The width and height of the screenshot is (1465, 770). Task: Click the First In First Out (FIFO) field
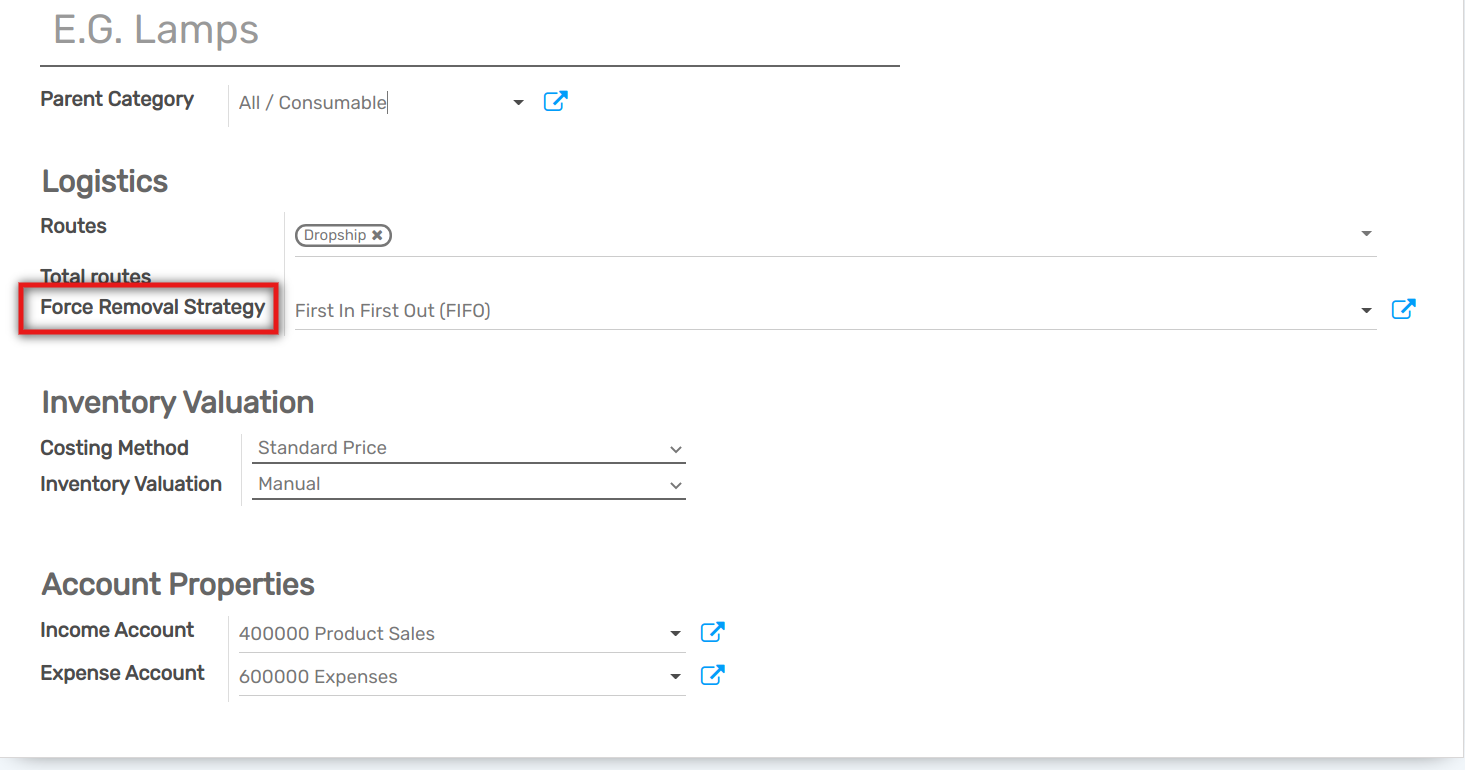pyautogui.click(x=820, y=311)
